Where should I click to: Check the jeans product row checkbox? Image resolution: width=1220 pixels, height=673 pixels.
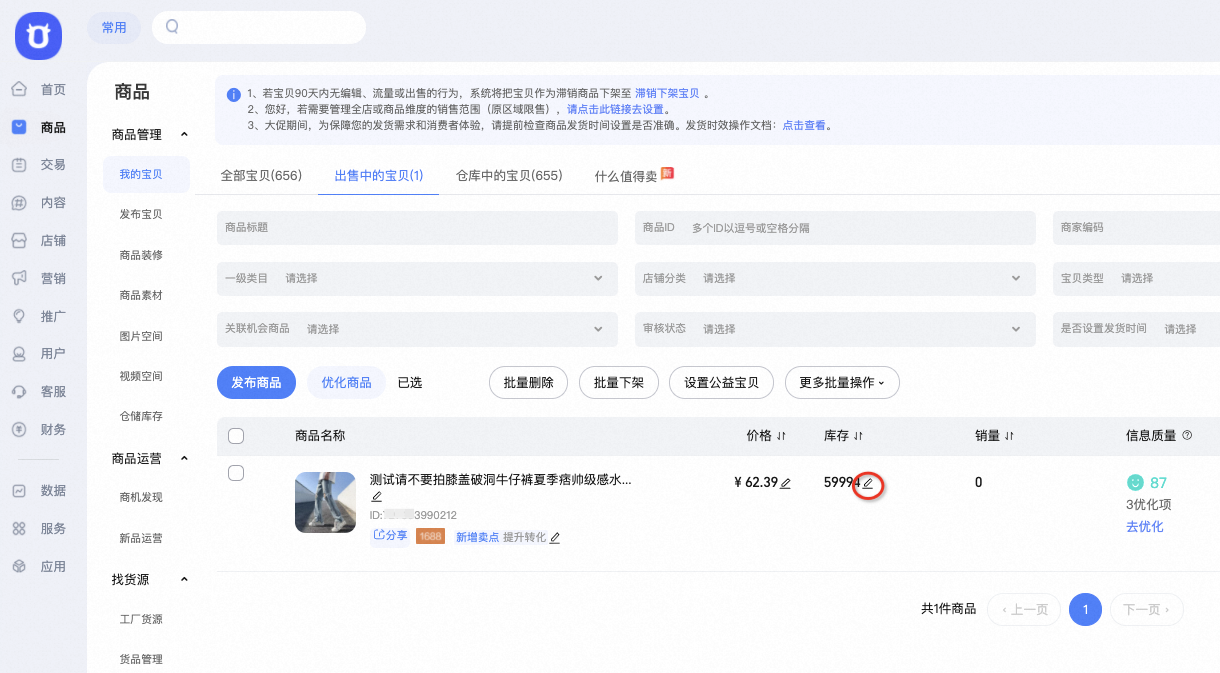(236, 473)
